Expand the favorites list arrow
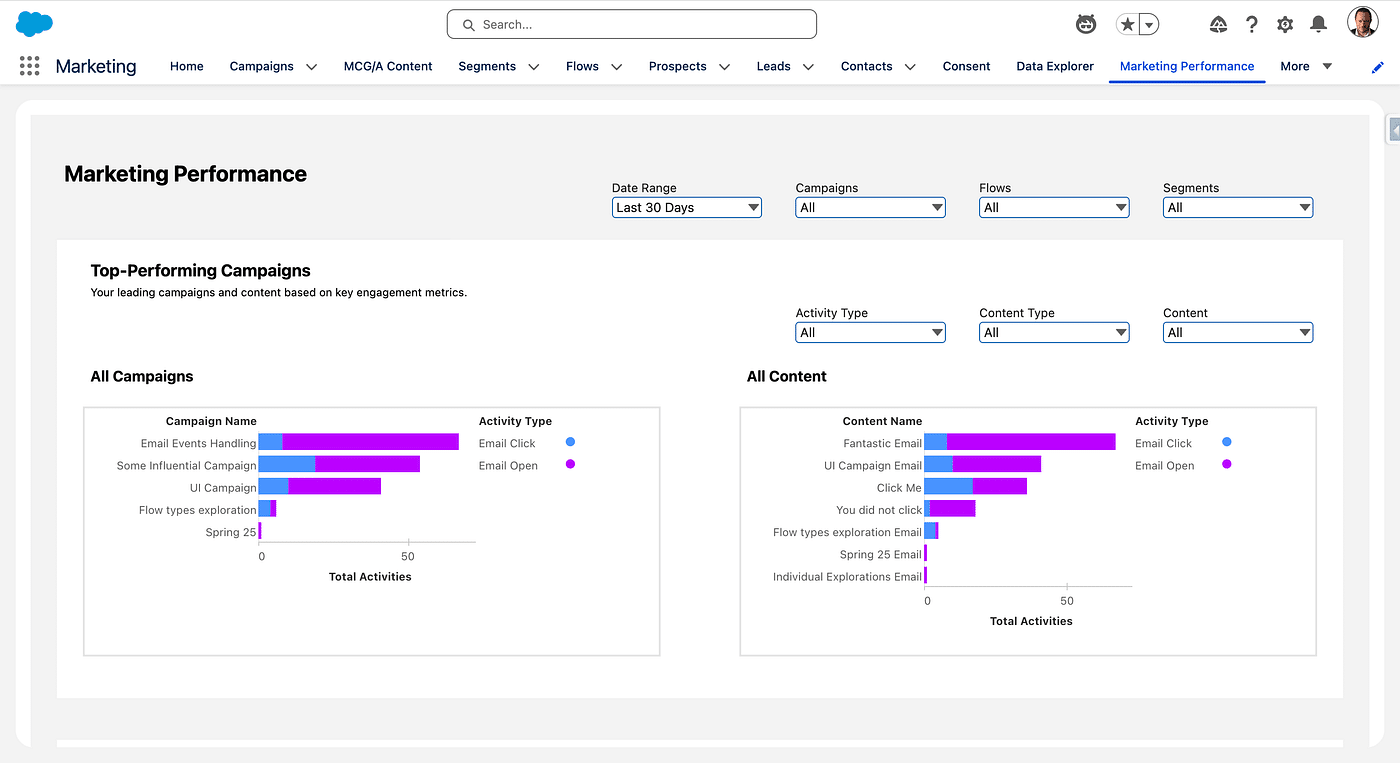Screen dimensions: 1400x763 pos(1149,24)
